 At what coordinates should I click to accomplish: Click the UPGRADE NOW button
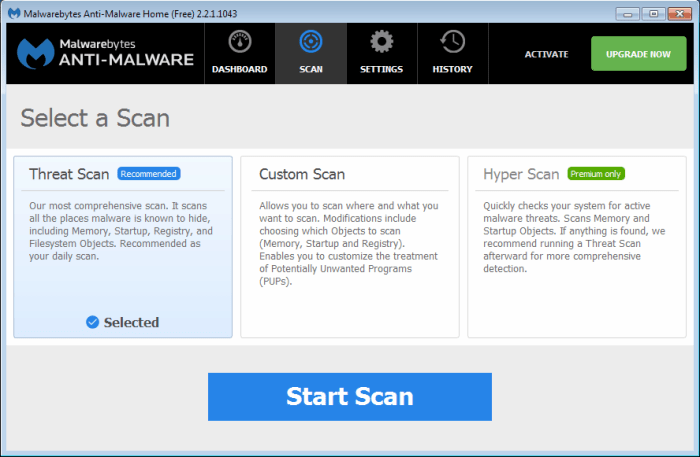[638, 54]
